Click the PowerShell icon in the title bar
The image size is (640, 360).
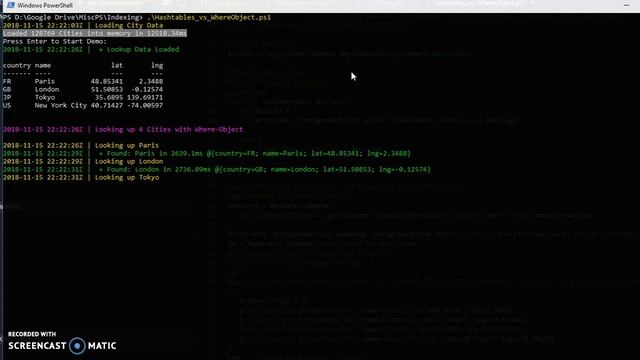pos(11,5)
